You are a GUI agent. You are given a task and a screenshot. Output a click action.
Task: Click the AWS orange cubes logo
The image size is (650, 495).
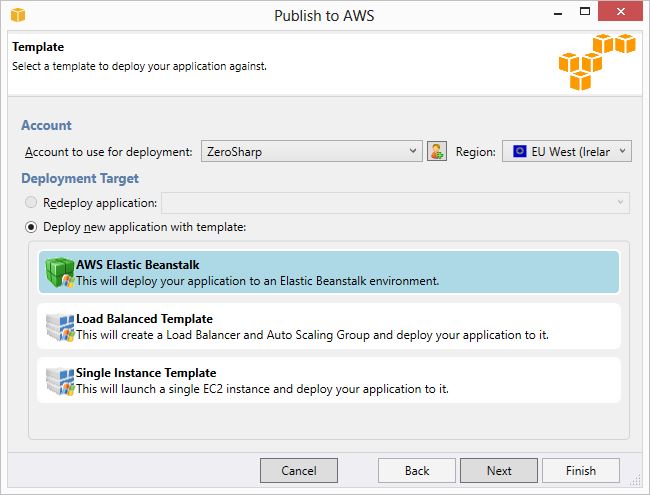597,62
